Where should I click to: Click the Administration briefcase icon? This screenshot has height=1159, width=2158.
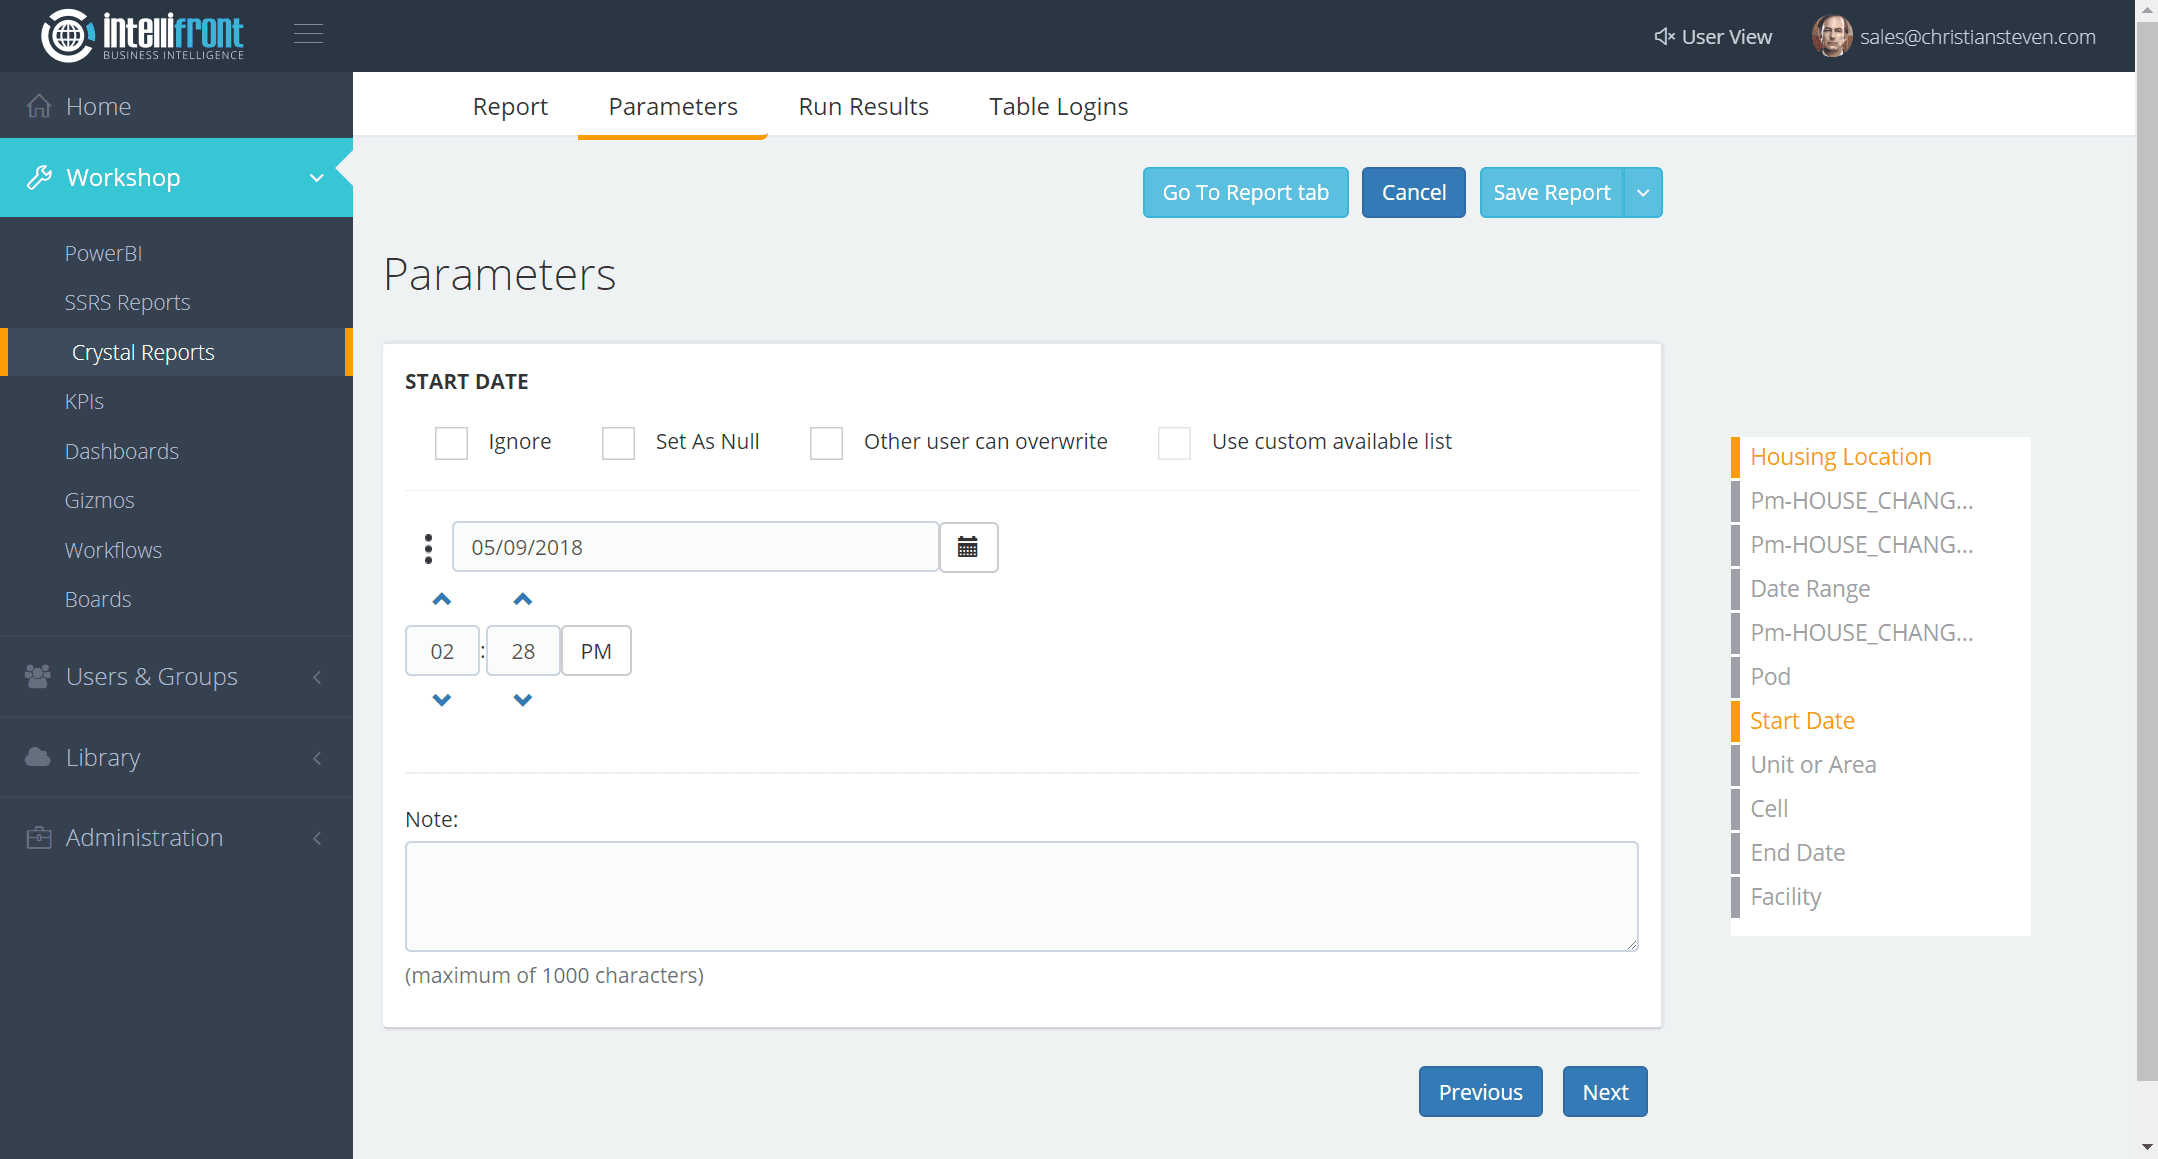coord(38,838)
